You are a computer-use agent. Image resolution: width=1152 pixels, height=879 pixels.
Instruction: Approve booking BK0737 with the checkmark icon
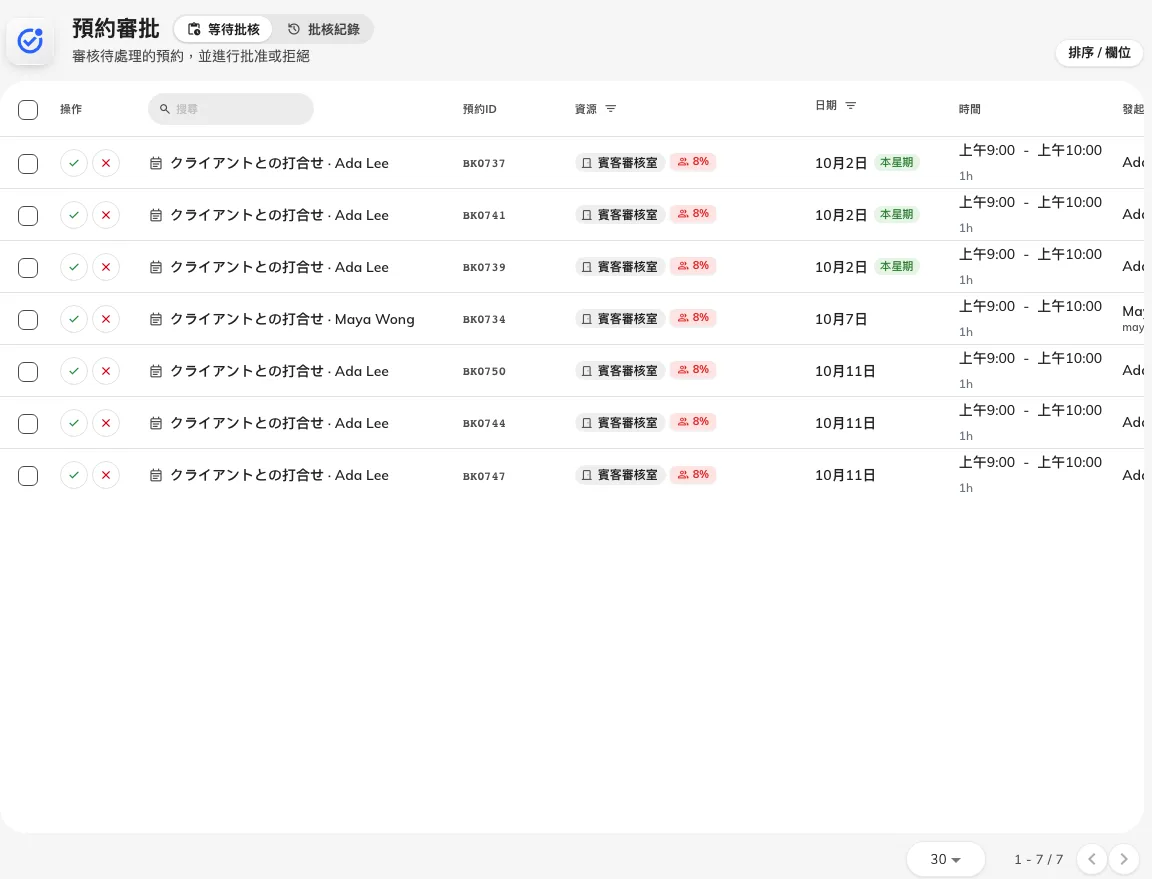(73, 163)
